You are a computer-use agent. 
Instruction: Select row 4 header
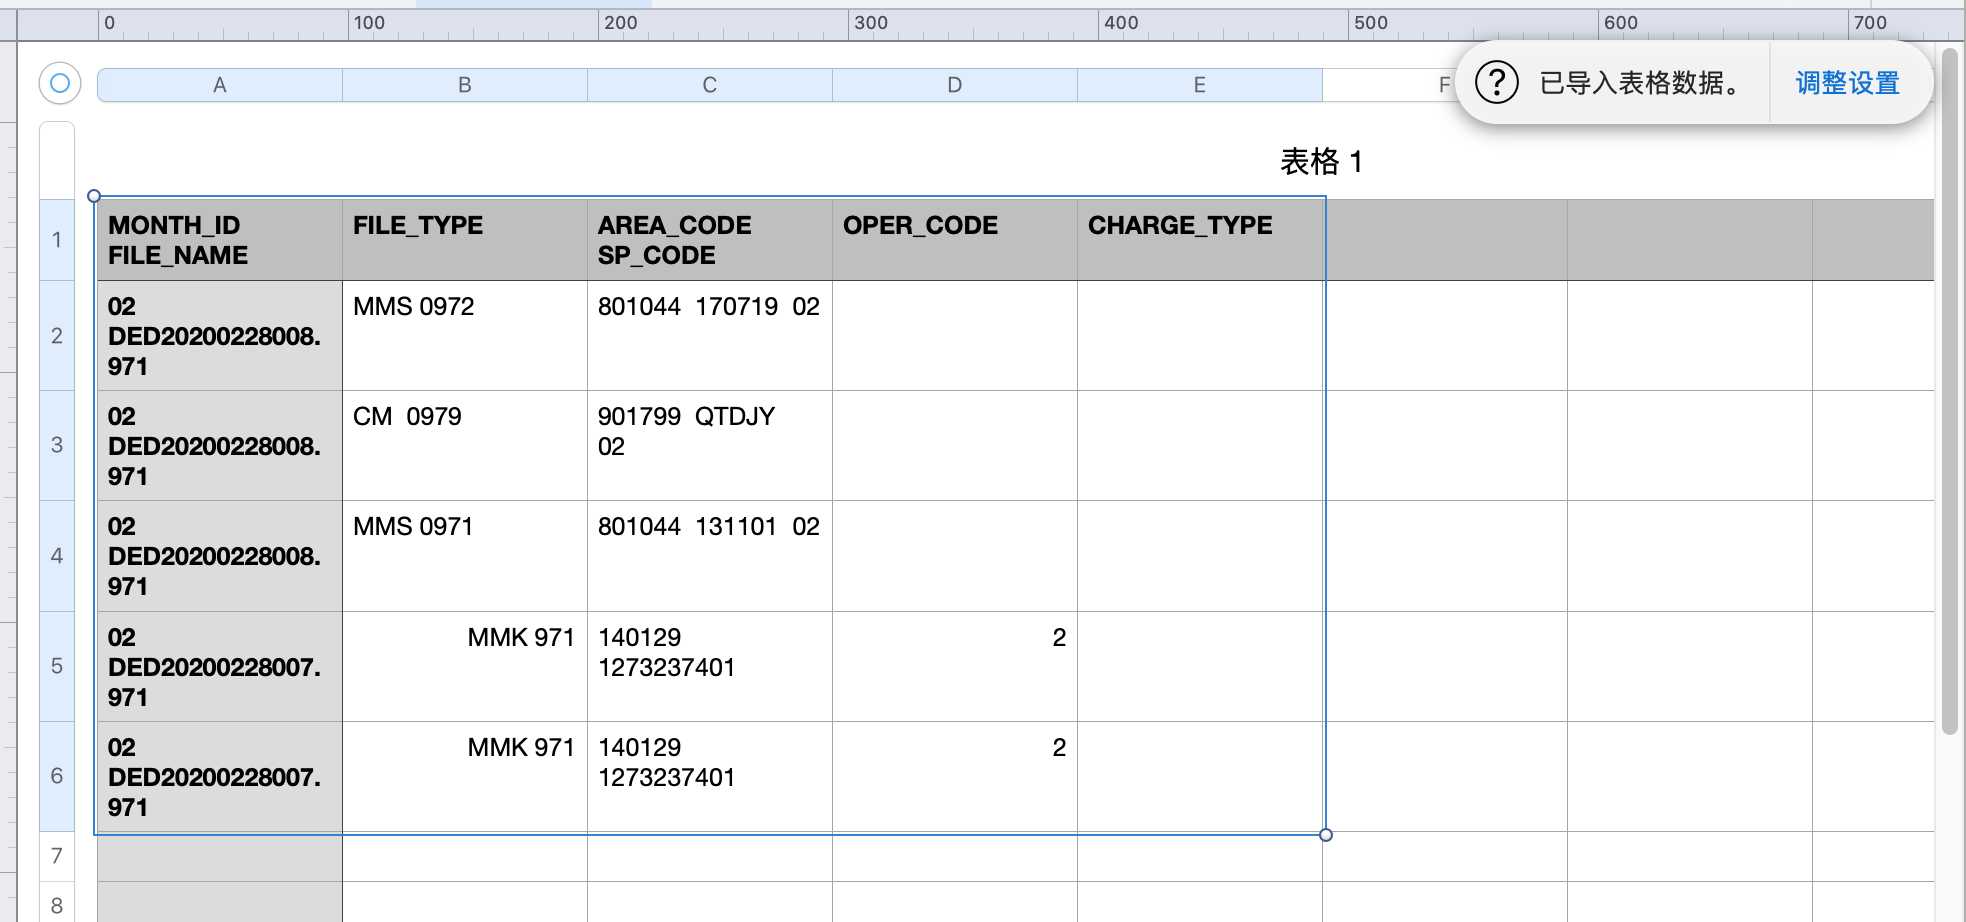[x=57, y=556]
